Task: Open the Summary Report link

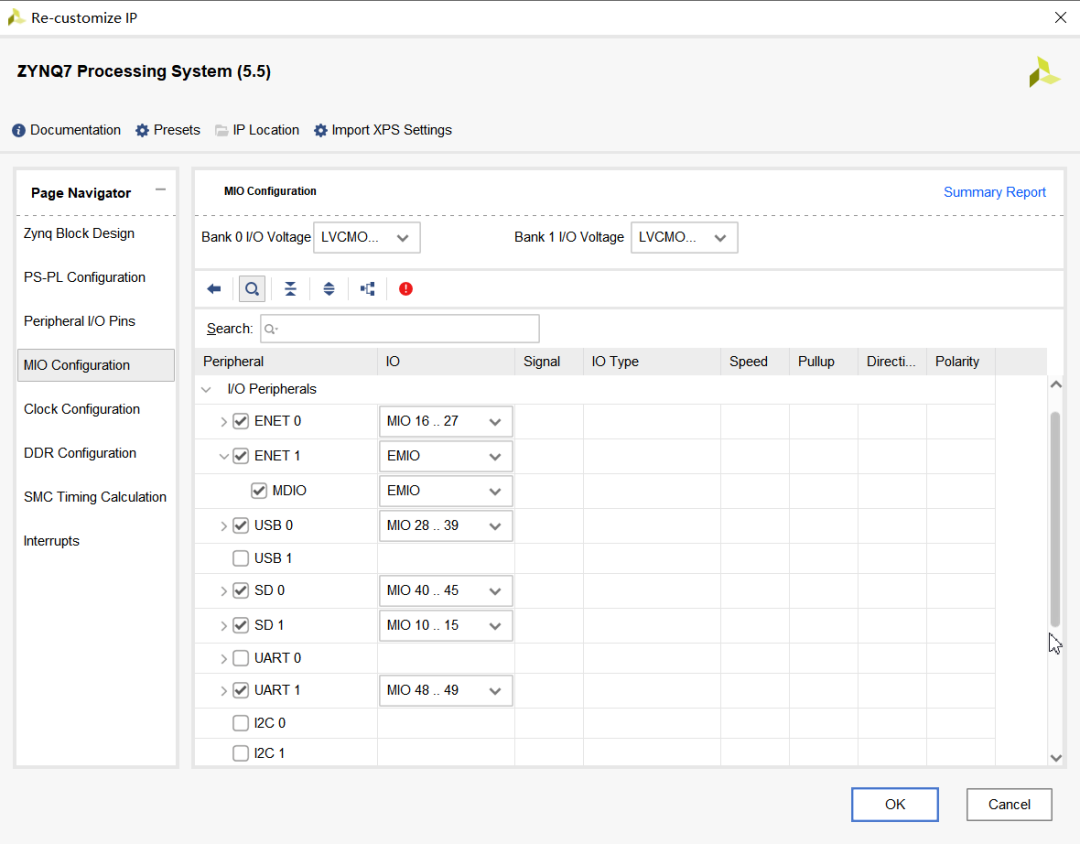Action: pyautogui.click(x=995, y=192)
